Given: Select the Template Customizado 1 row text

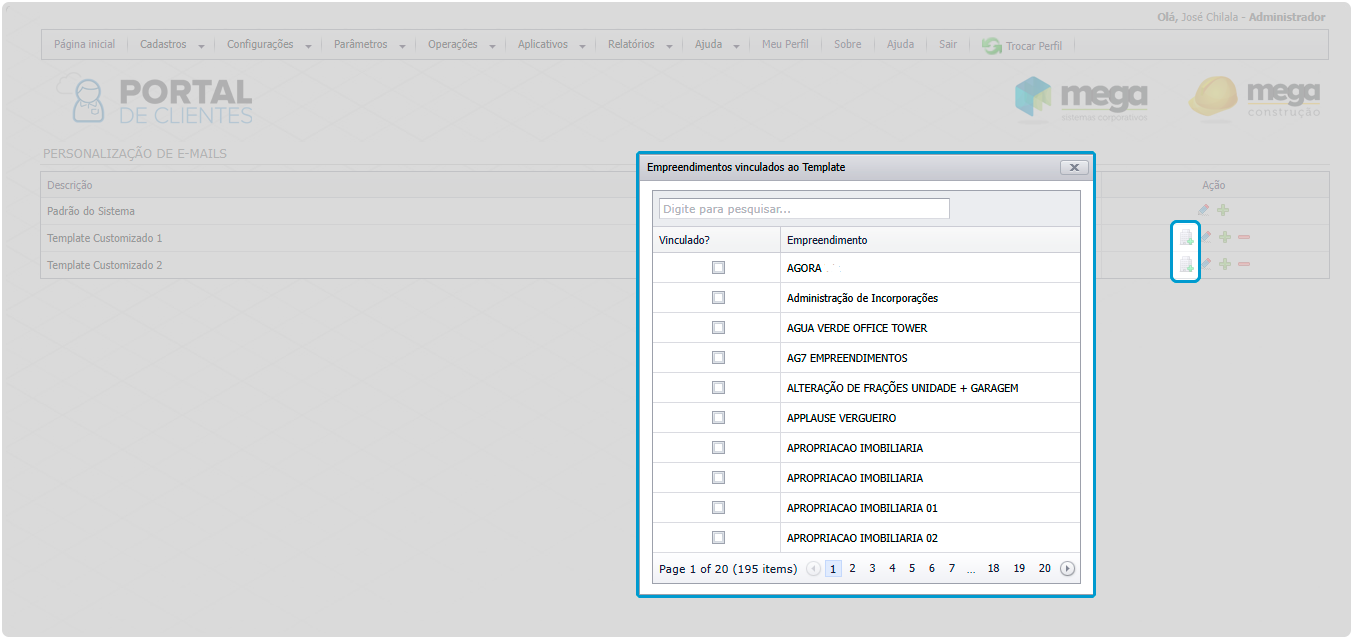Looking at the screenshot, I should pyautogui.click(x=104, y=238).
